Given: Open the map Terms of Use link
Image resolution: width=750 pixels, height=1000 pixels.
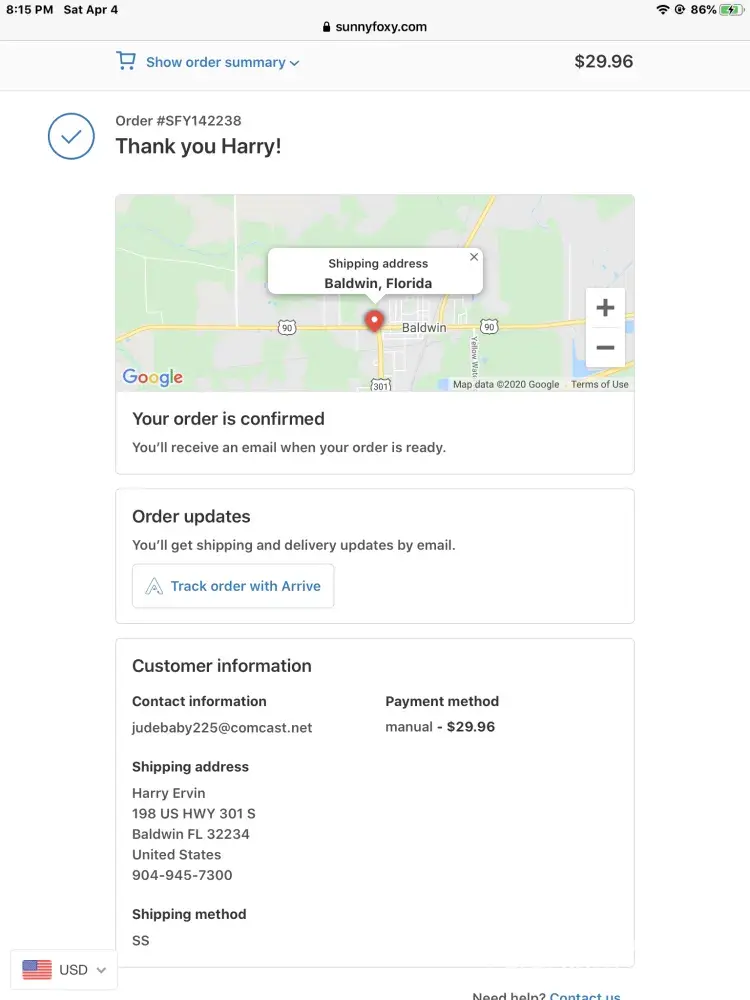Looking at the screenshot, I should 599,384.
